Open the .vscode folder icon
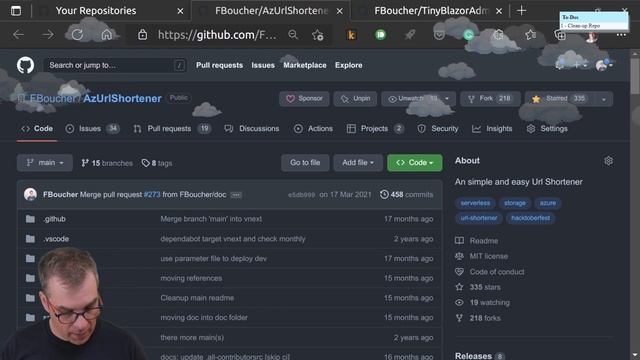The width and height of the screenshot is (640, 360). coord(30,239)
